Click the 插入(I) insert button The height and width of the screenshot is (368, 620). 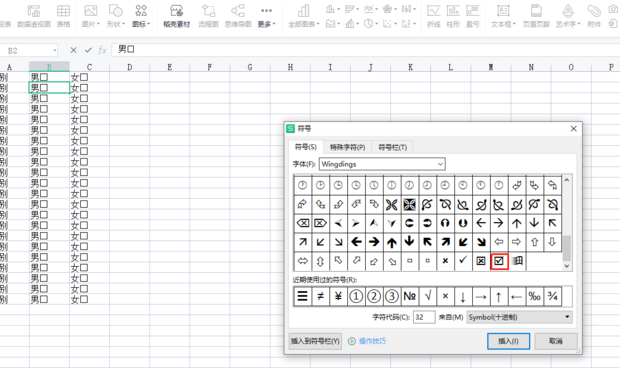tap(508, 341)
